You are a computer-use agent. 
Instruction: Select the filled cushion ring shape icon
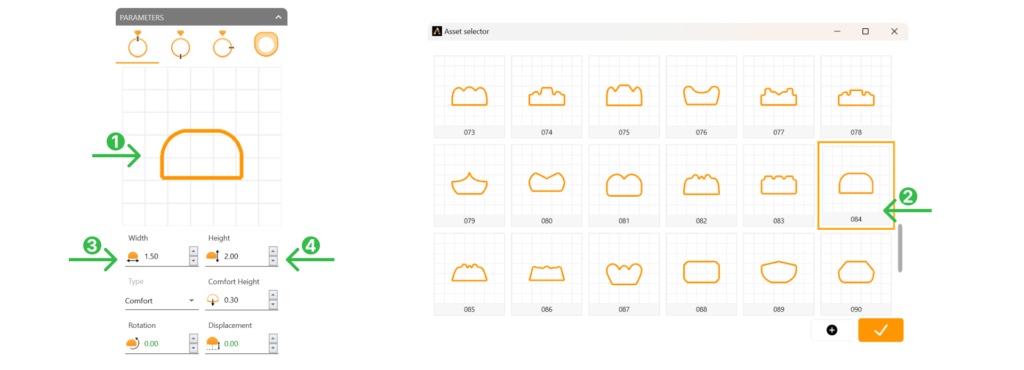pyautogui.click(x=266, y=44)
